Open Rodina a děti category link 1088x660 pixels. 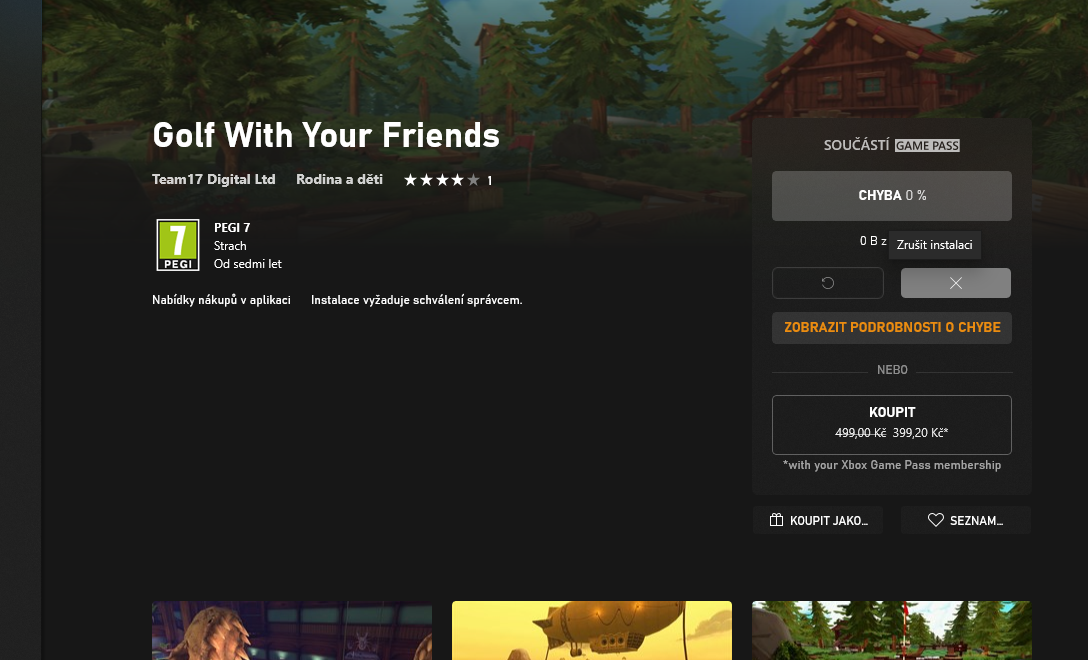[339, 179]
